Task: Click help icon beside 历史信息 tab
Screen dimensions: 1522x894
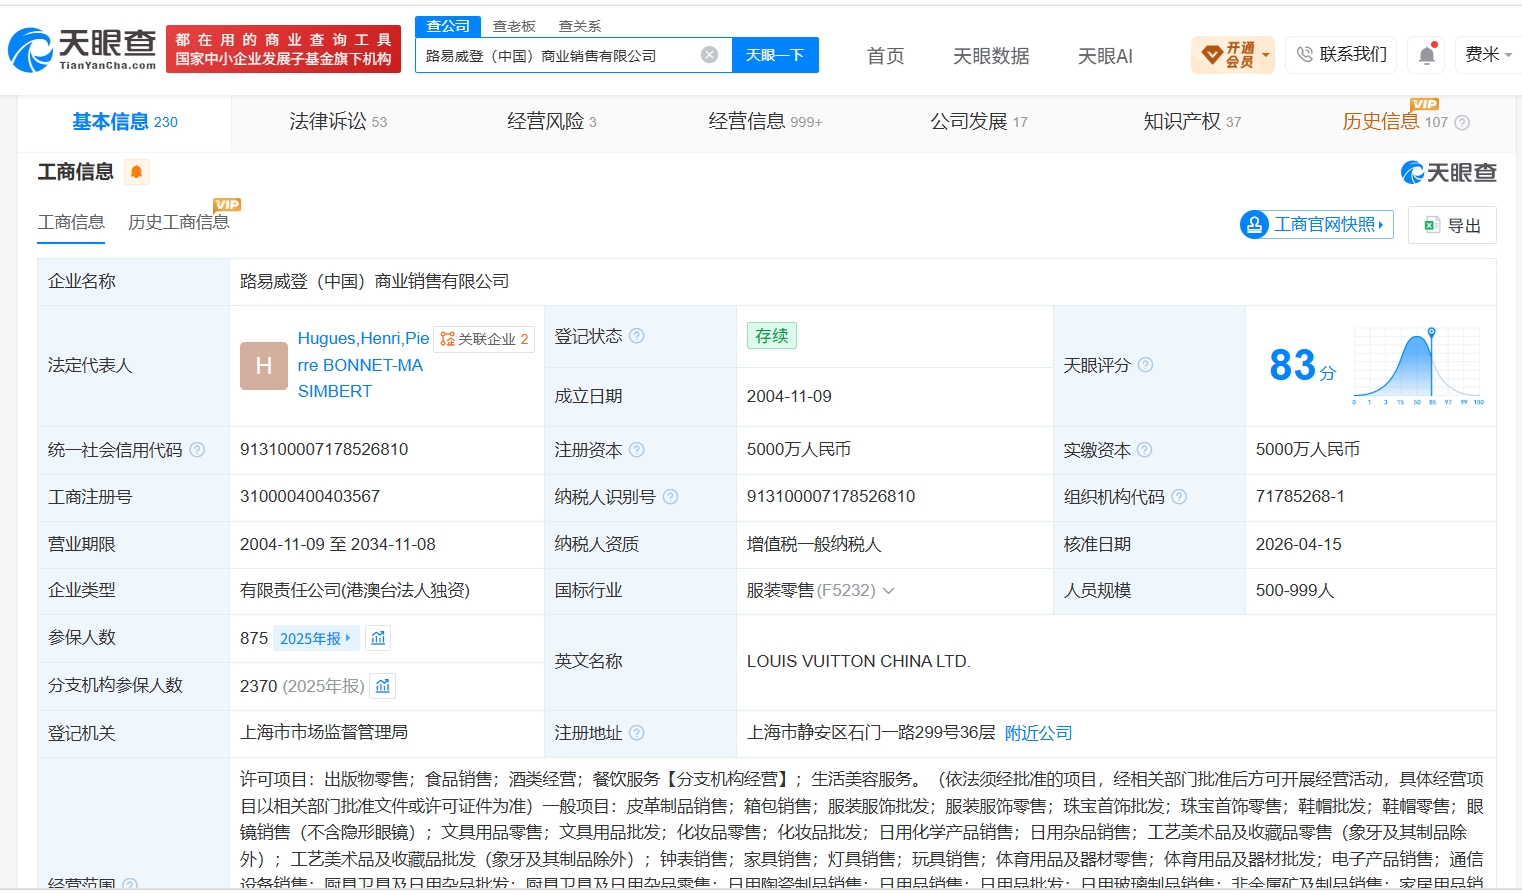Action: [1462, 123]
